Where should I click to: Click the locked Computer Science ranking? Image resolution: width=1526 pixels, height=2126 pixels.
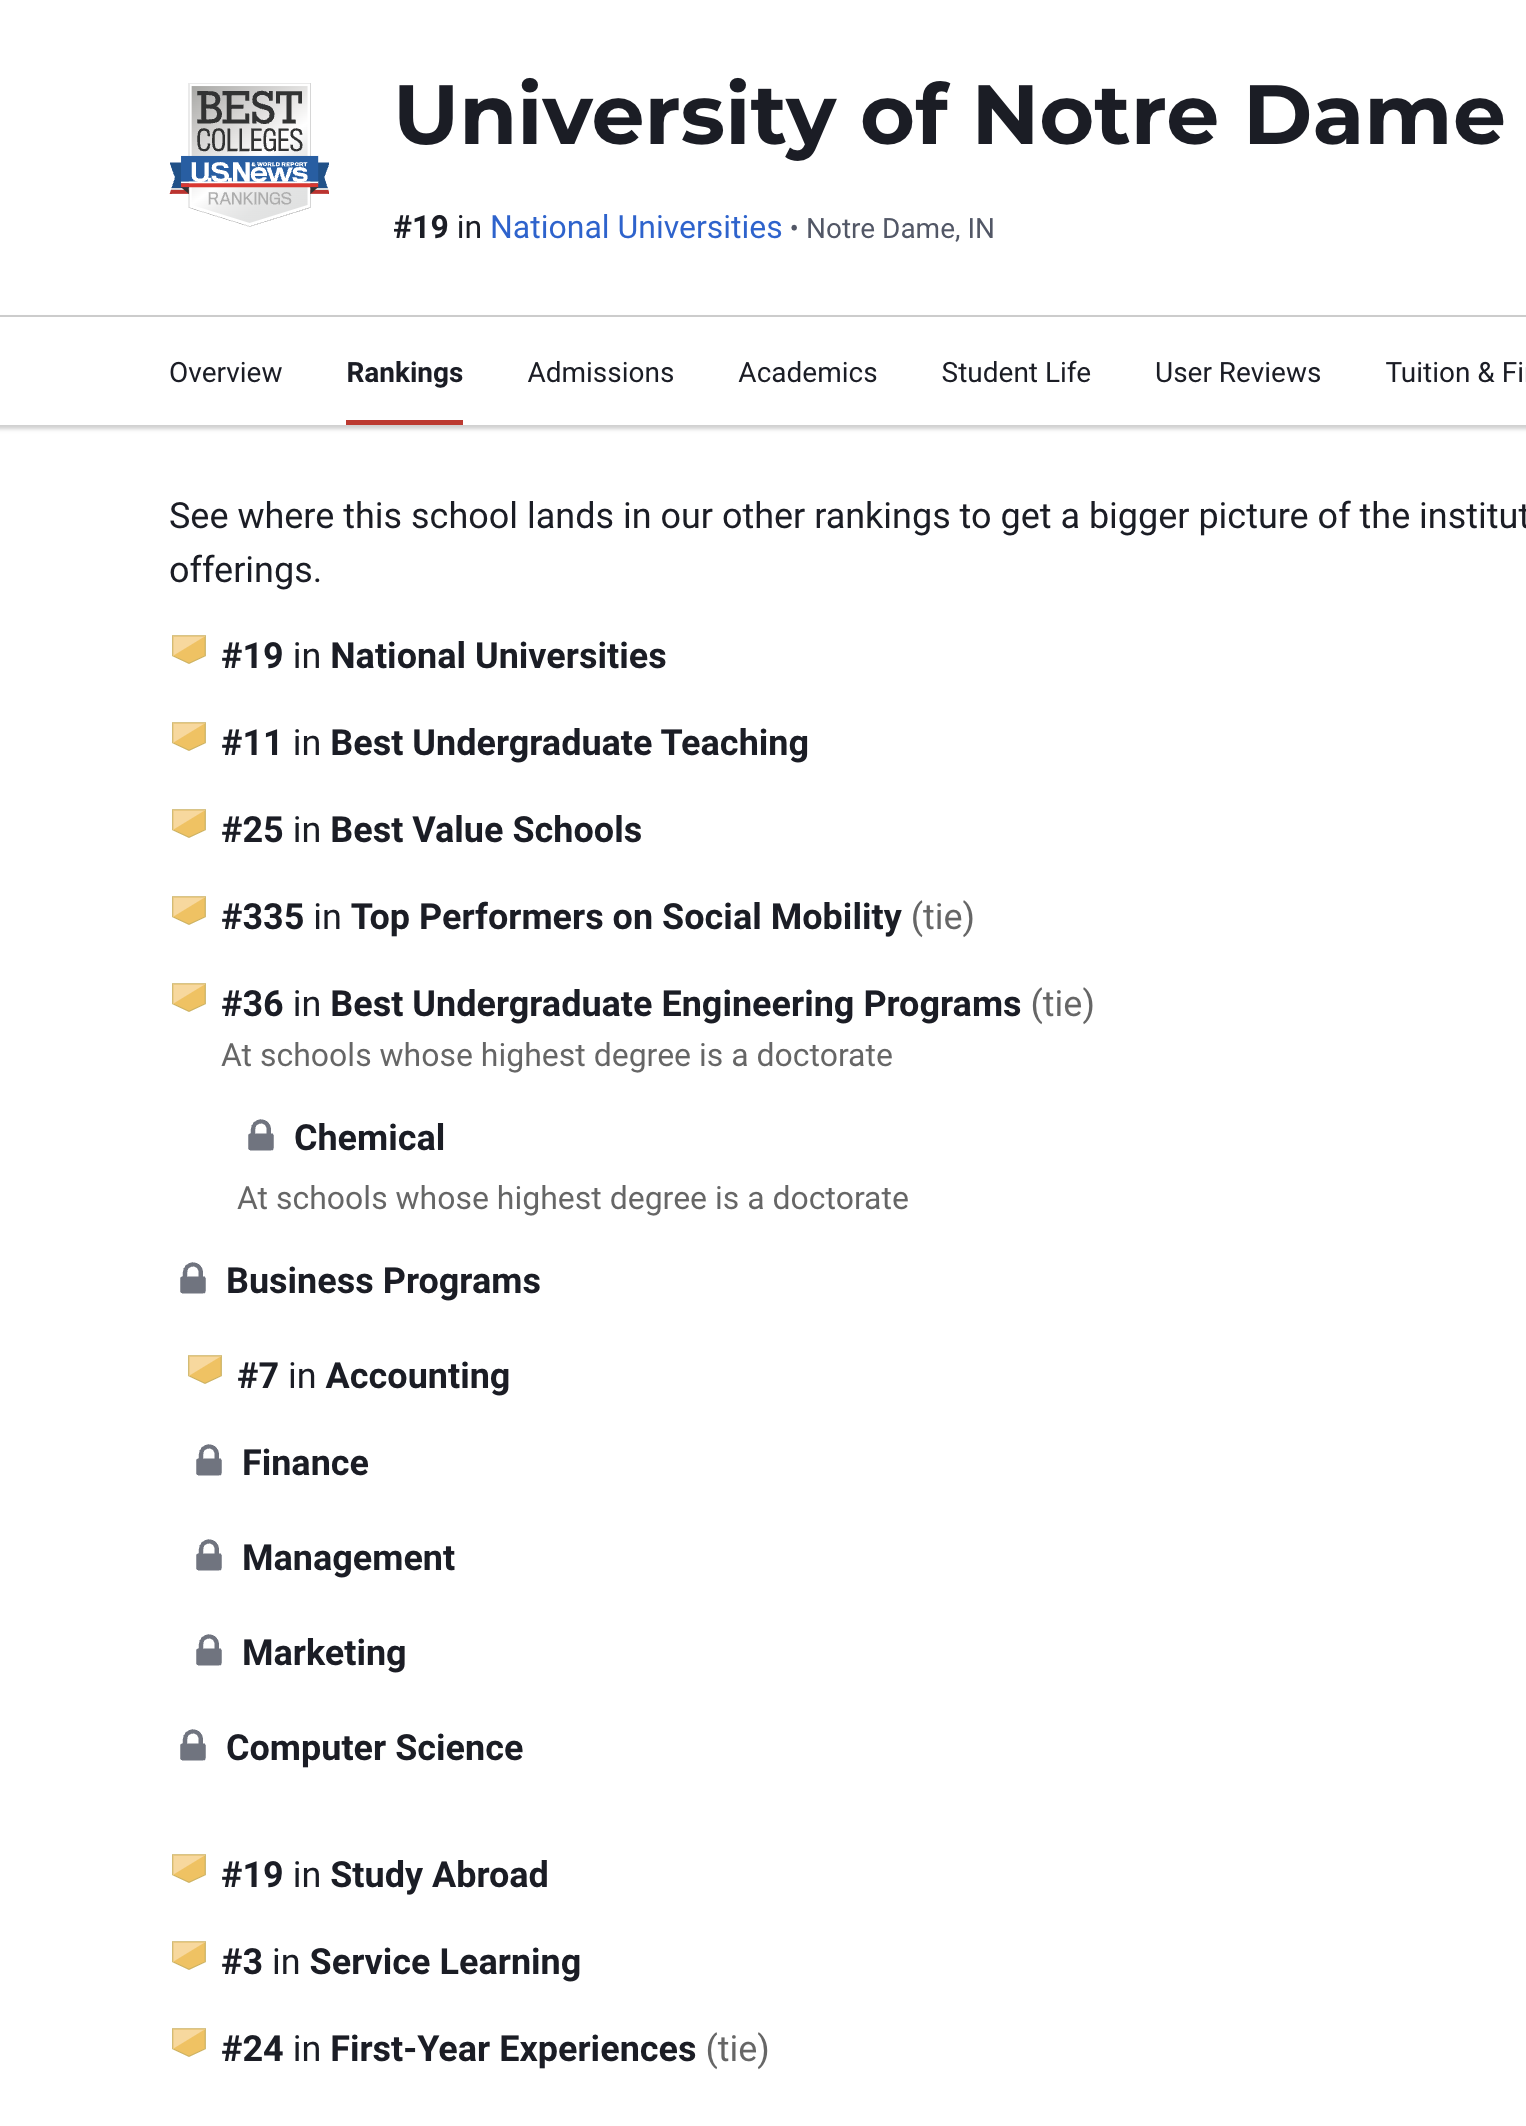[x=374, y=1748]
